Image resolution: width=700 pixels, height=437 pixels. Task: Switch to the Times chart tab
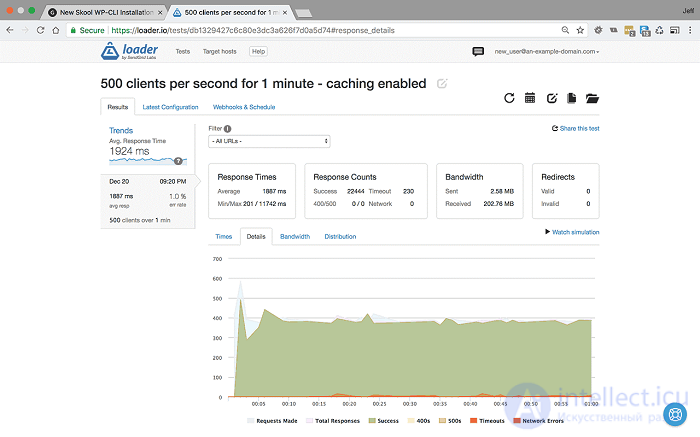pyautogui.click(x=224, y=236)
